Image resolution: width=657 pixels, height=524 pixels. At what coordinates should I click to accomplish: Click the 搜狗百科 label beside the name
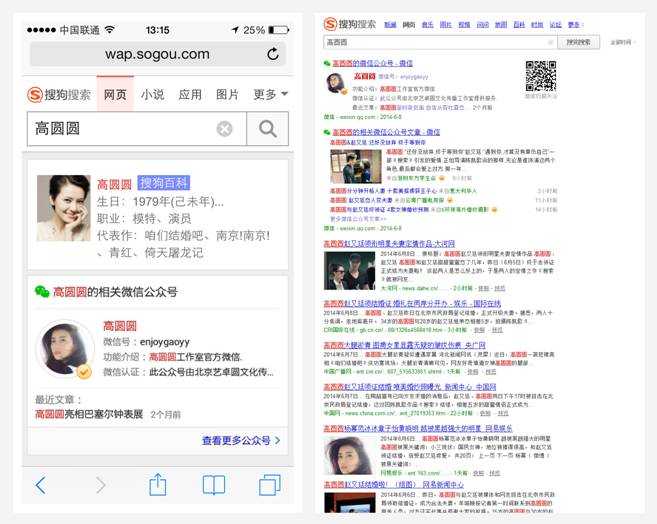[164, 183]
